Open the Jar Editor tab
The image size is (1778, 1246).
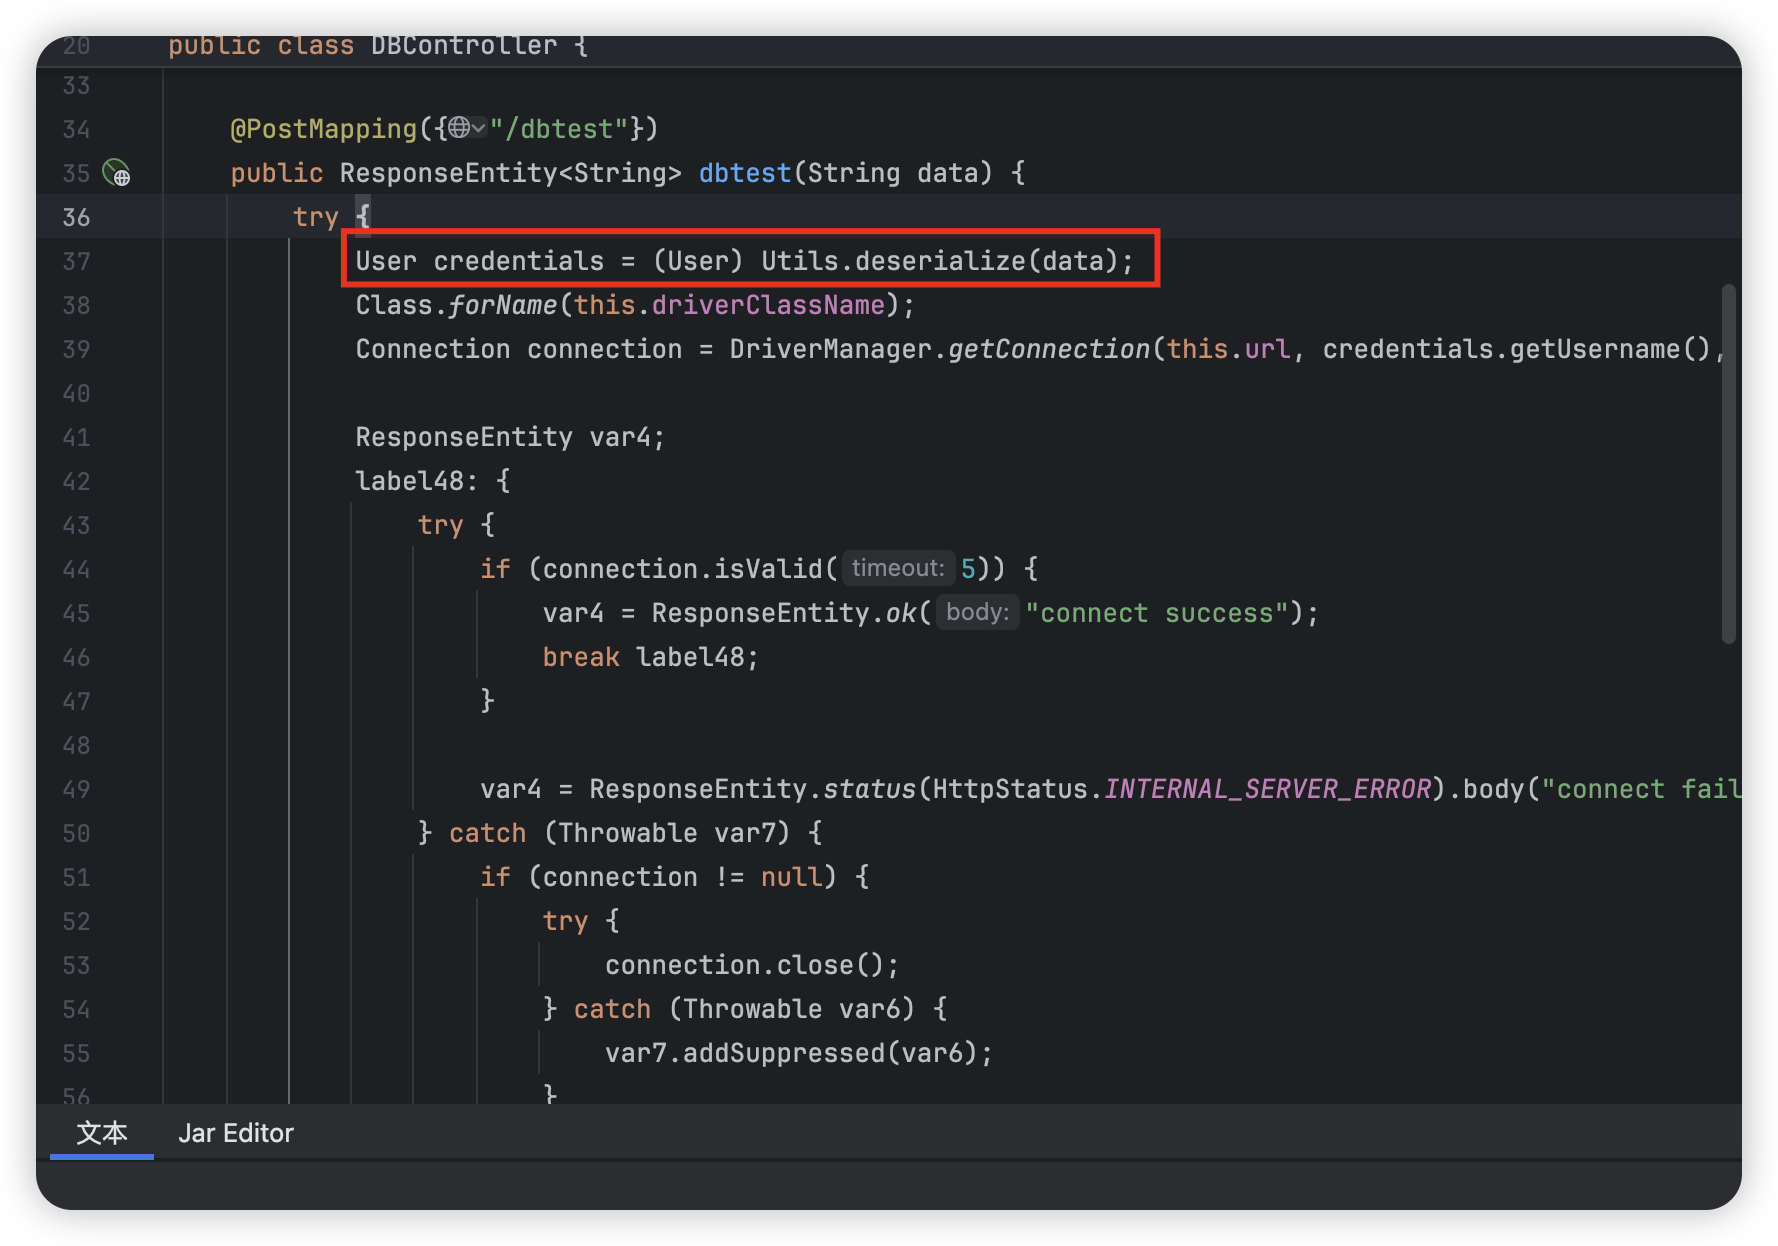(x=236, y=1133)
